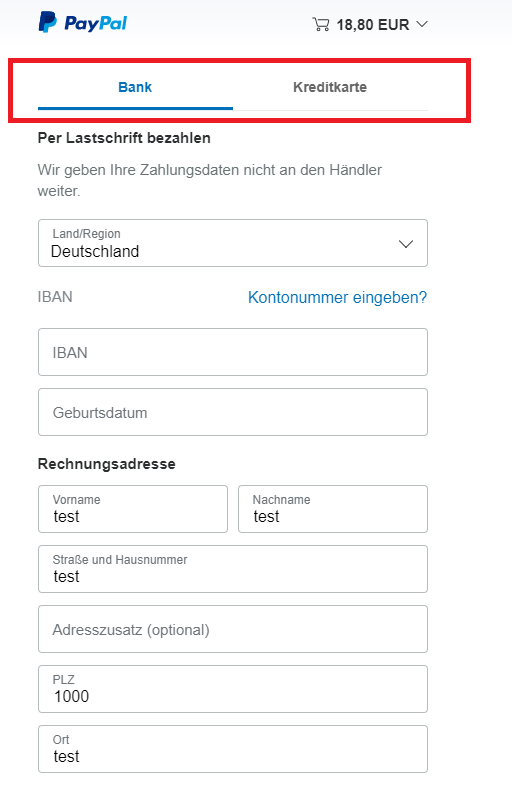Click the Land/Region dropdown arrow

[406, 244]
